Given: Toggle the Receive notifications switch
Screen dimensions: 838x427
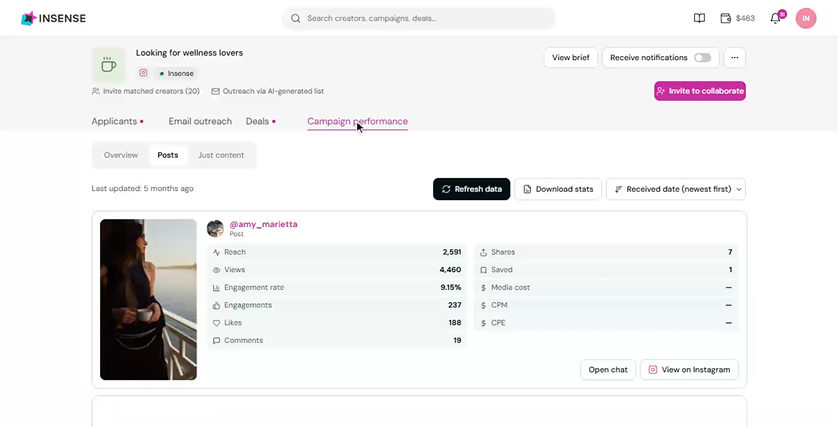Looking at the screenshot, I should coord(702,57).
